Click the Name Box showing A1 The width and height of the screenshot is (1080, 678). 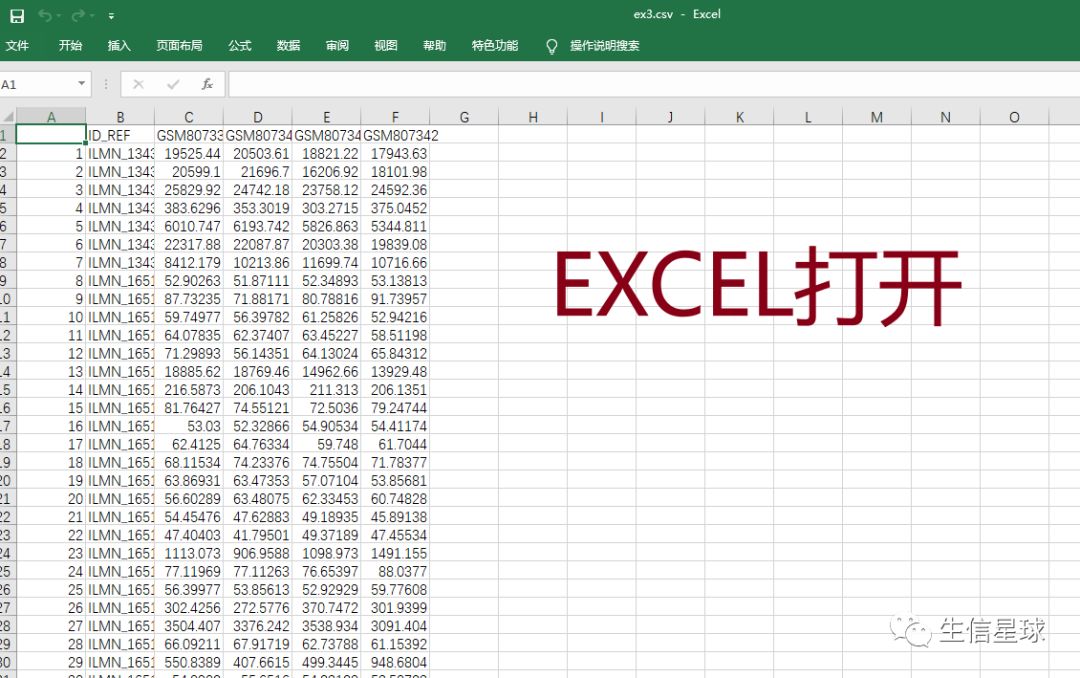point(37,84)
